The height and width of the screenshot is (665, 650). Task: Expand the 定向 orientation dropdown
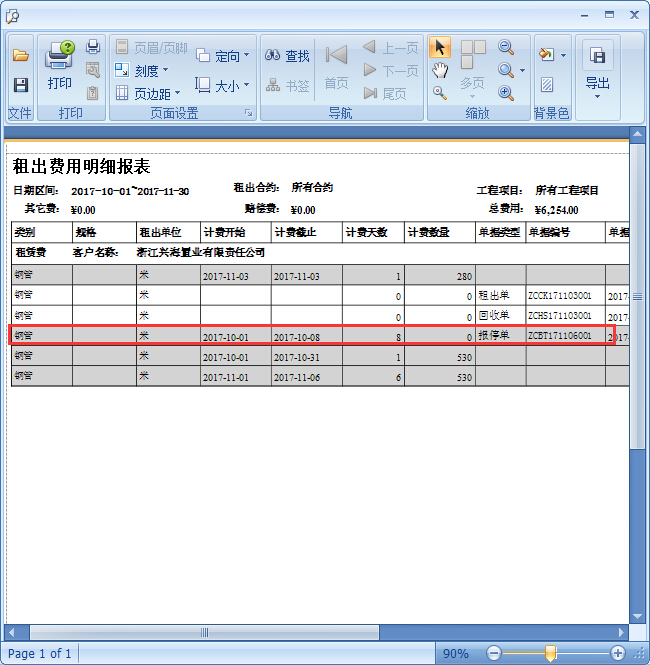[223, 56]
